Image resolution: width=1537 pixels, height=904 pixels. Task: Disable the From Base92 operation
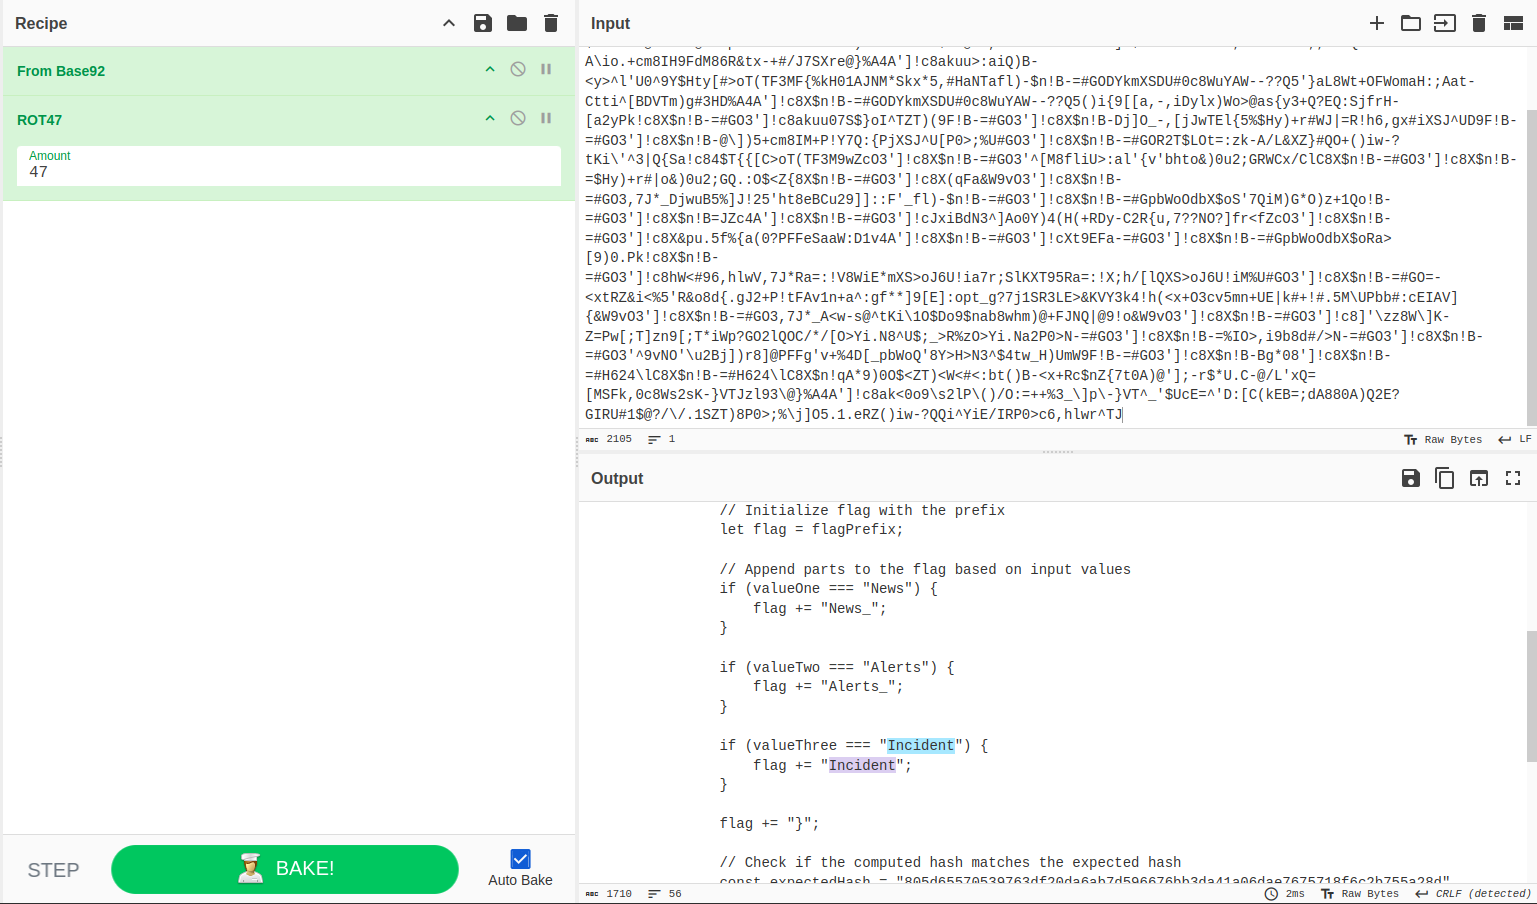pyautogui.click(x=518, y=69)
